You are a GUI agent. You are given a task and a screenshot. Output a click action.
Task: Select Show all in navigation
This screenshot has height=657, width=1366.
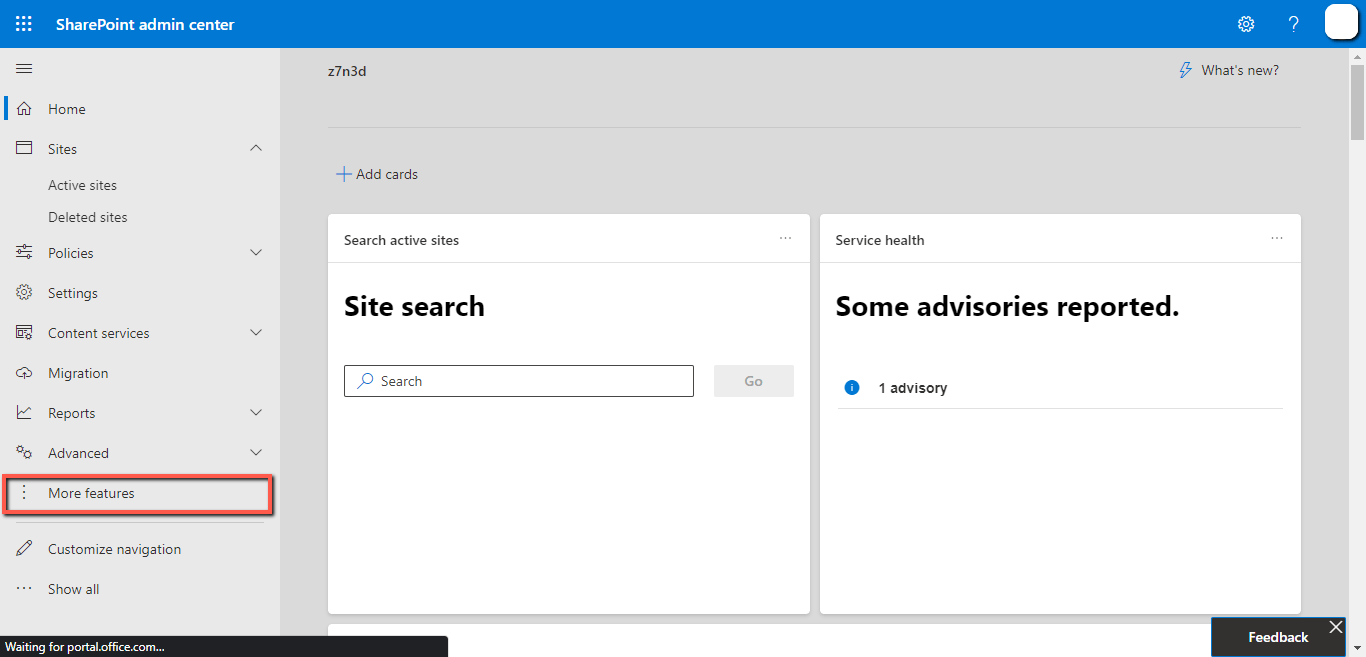[x=140, y=589]
